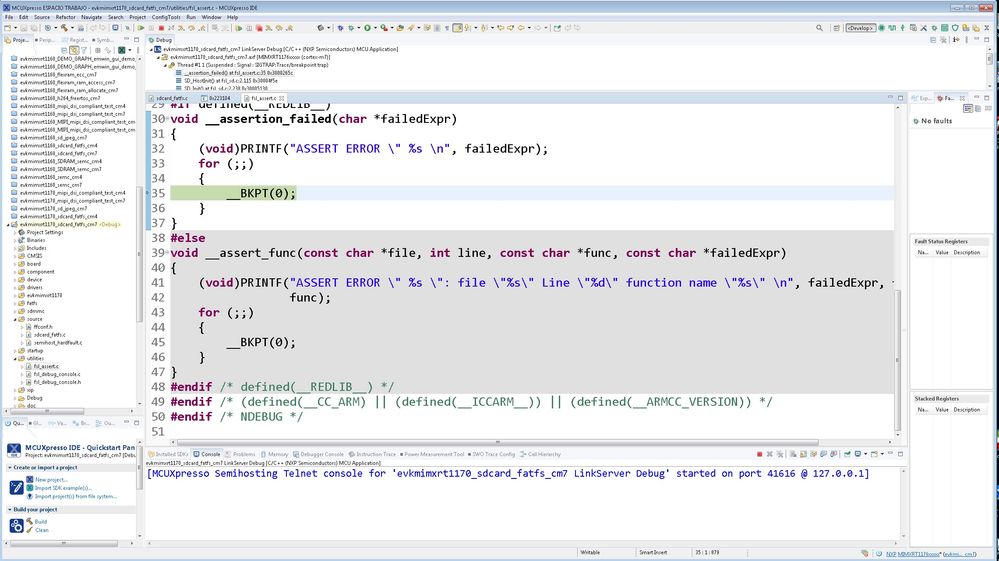Click the Quickstart Clean broom icon

tap(29, 530)
